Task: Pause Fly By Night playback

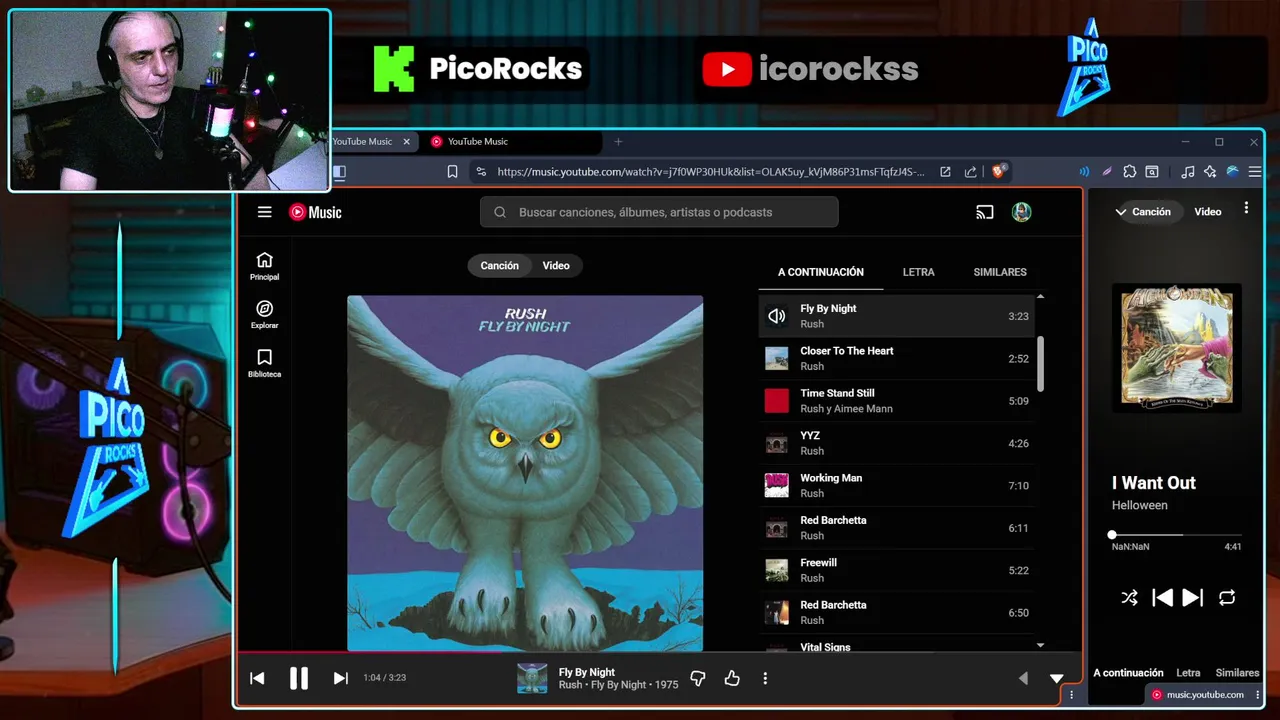Action: [x=299, y=678]
